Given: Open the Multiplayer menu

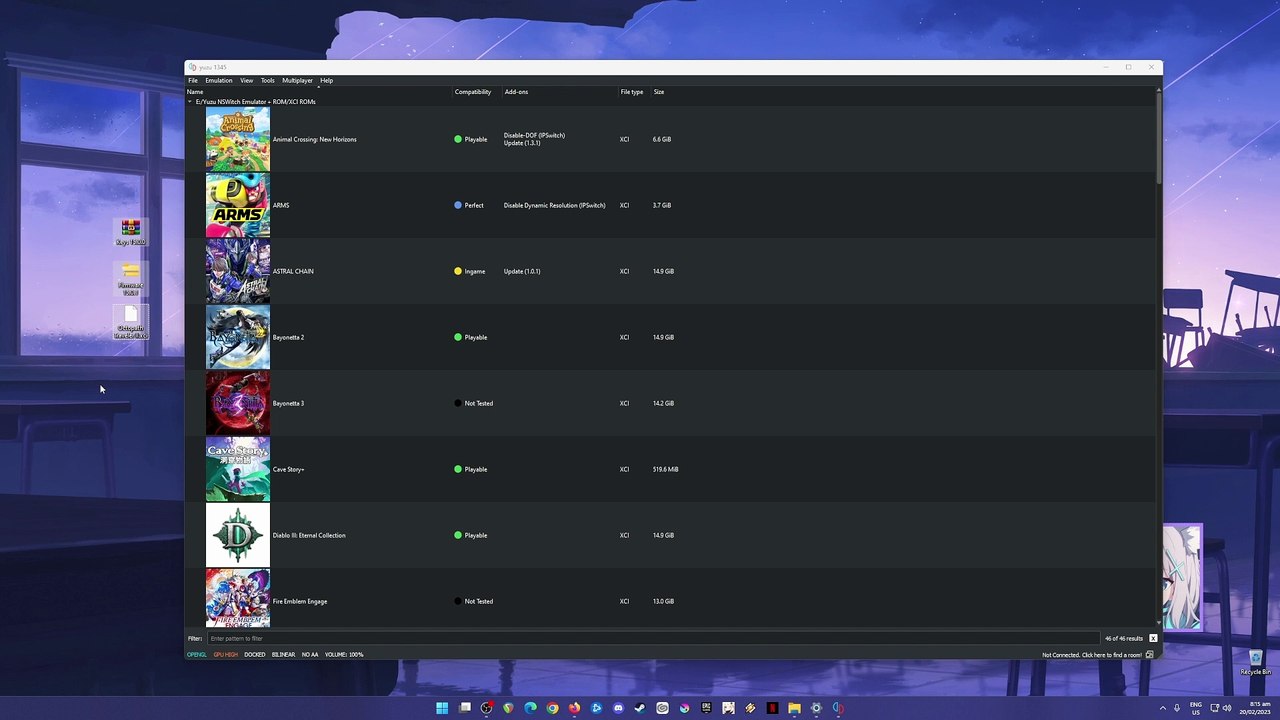Looking at the screenshot, I should click(297, 80).
